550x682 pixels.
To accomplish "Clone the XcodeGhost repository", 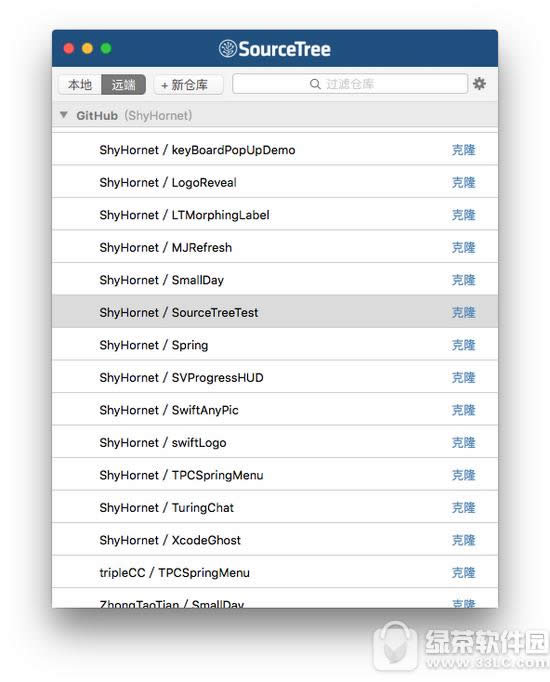I will tap(463, 540).
